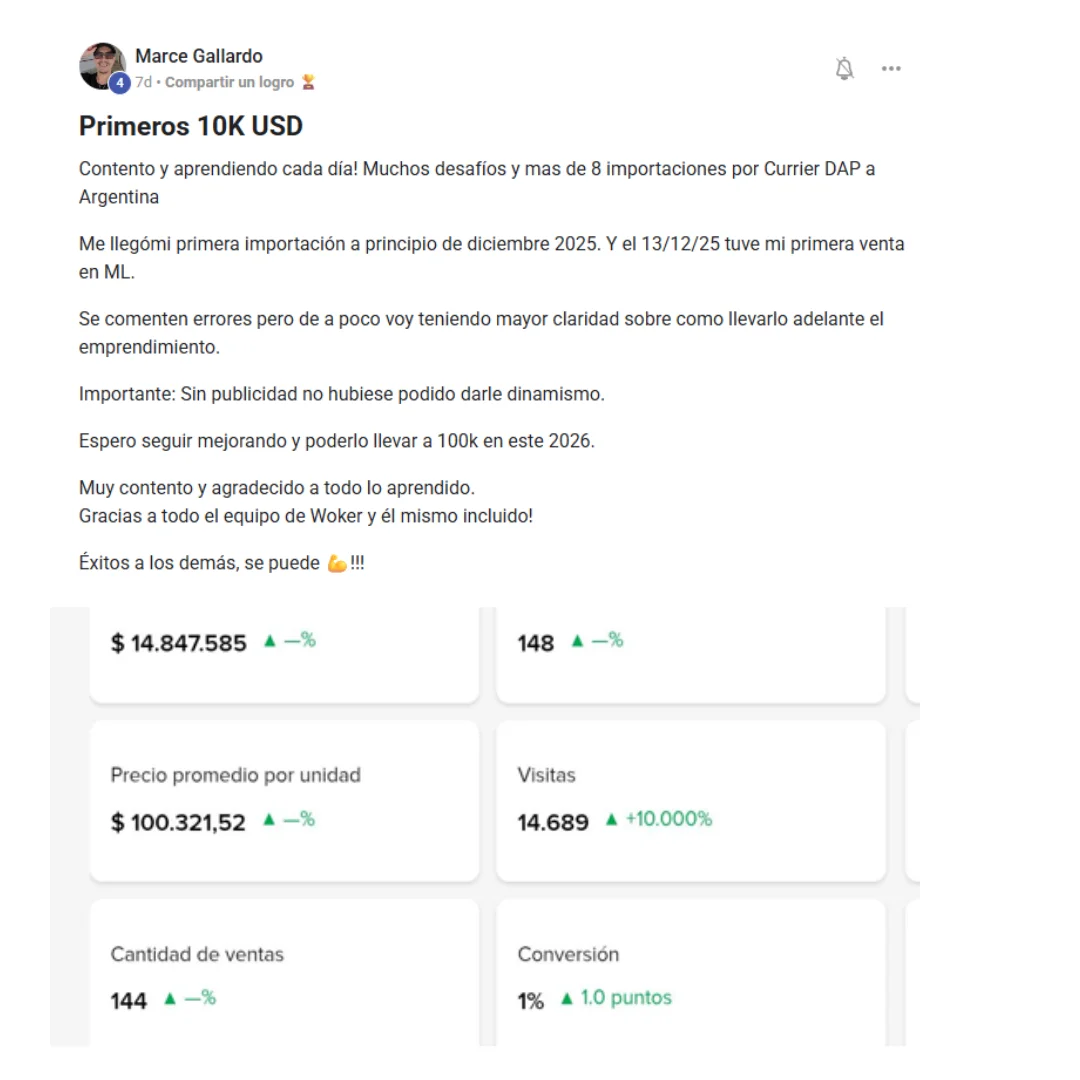Click the "7d" post timestamp
The width and height of the screenshot is (1080, 1080).
coord(144,82)
